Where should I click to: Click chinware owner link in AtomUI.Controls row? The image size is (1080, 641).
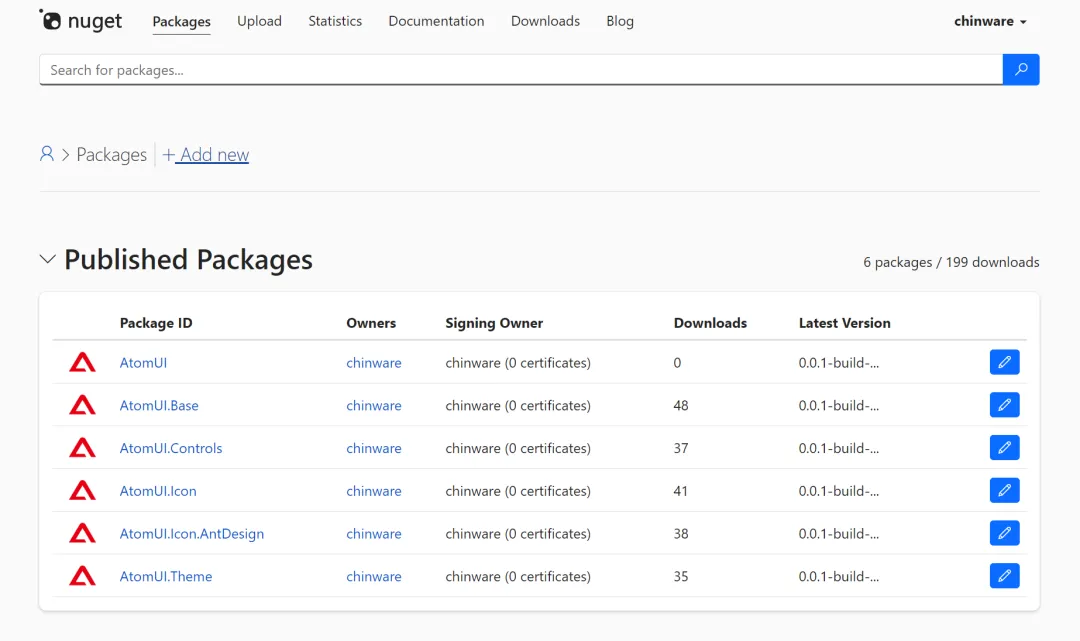(x=373, y=448)
